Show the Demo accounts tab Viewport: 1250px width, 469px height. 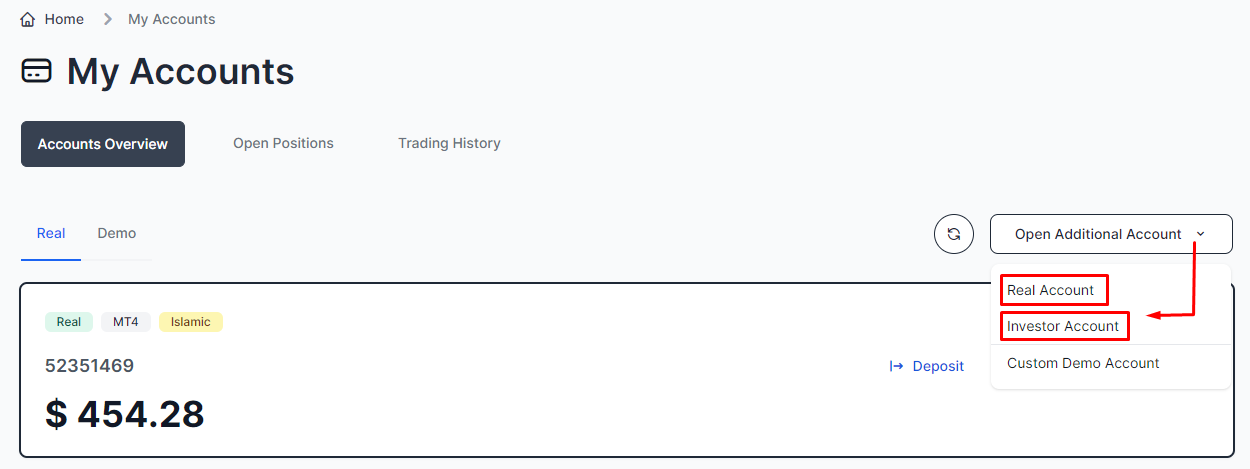point(117,233)
